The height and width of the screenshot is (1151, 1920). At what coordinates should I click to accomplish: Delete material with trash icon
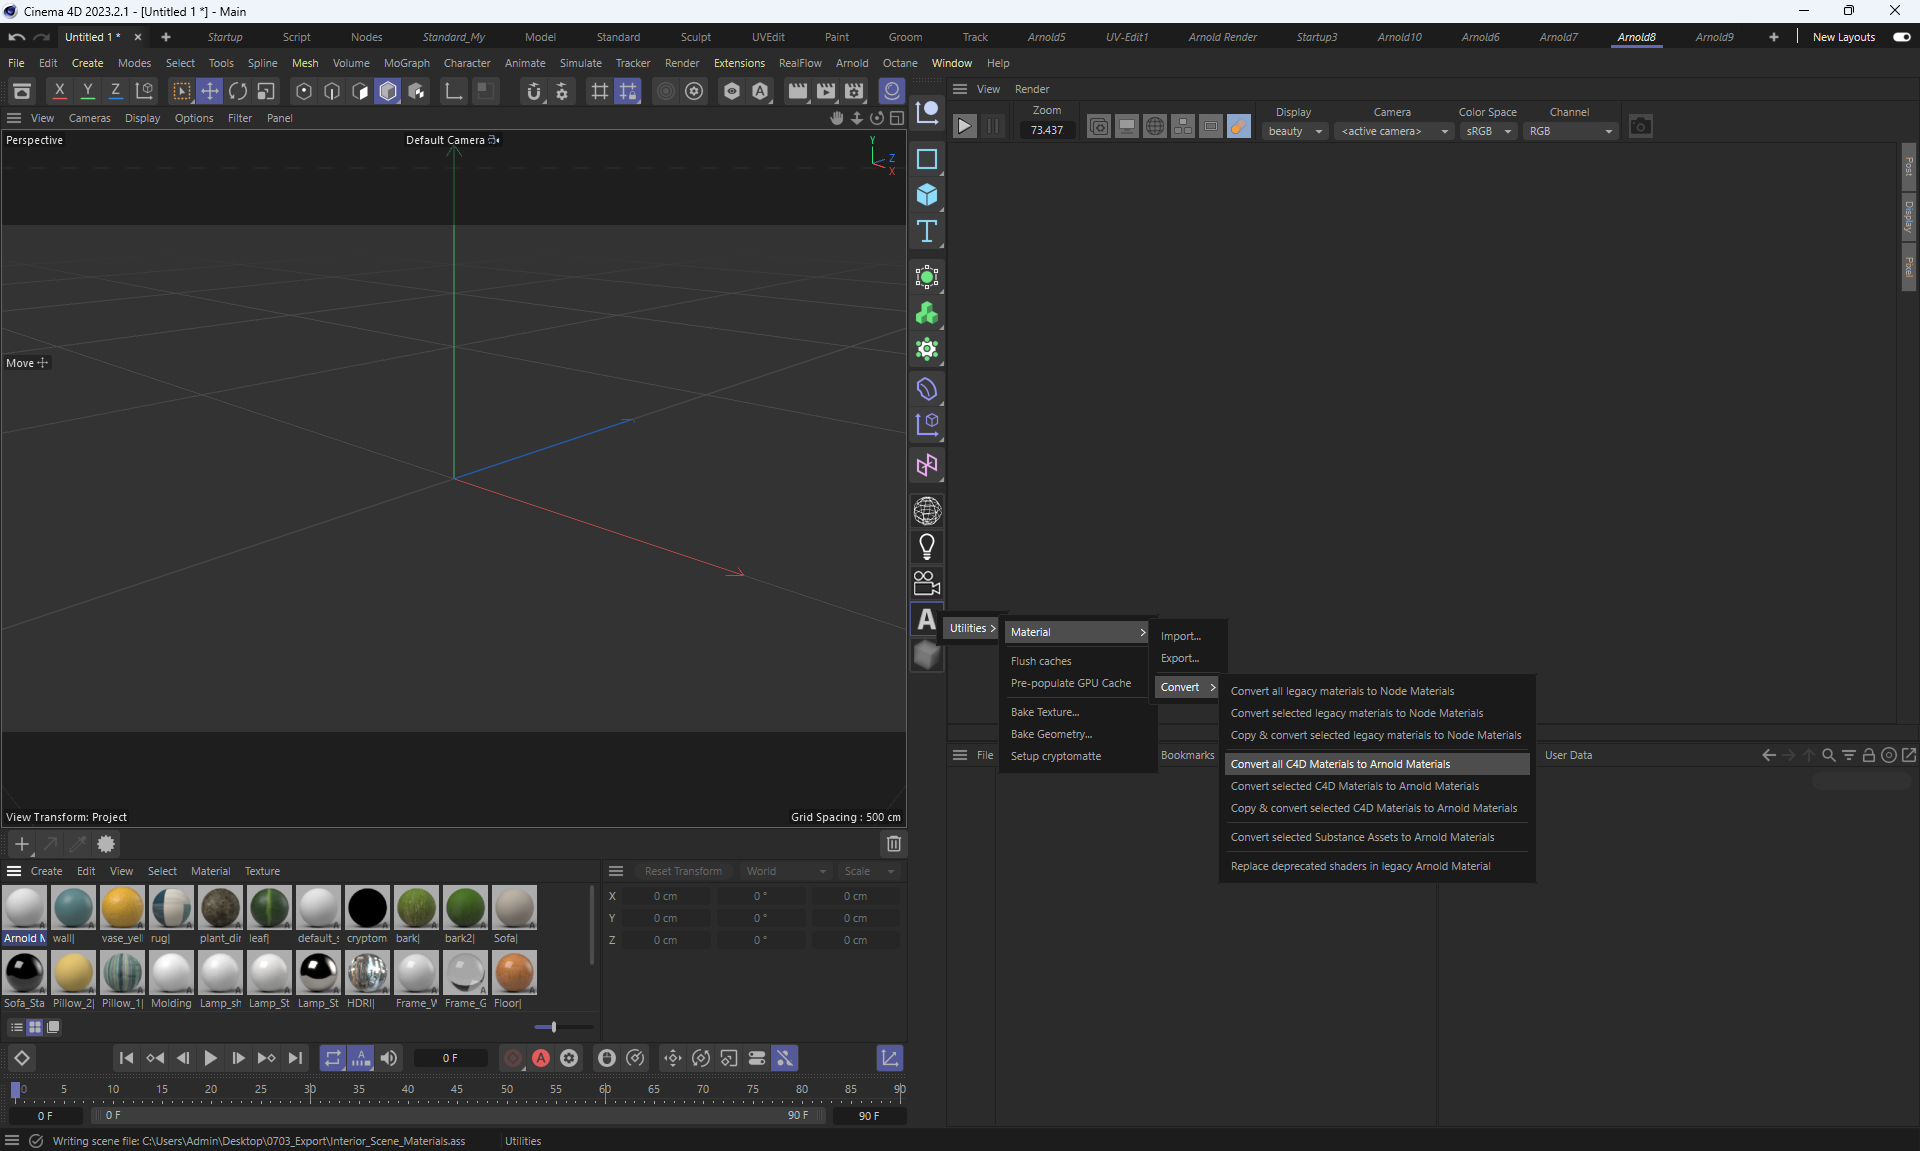tap(893, 844)
